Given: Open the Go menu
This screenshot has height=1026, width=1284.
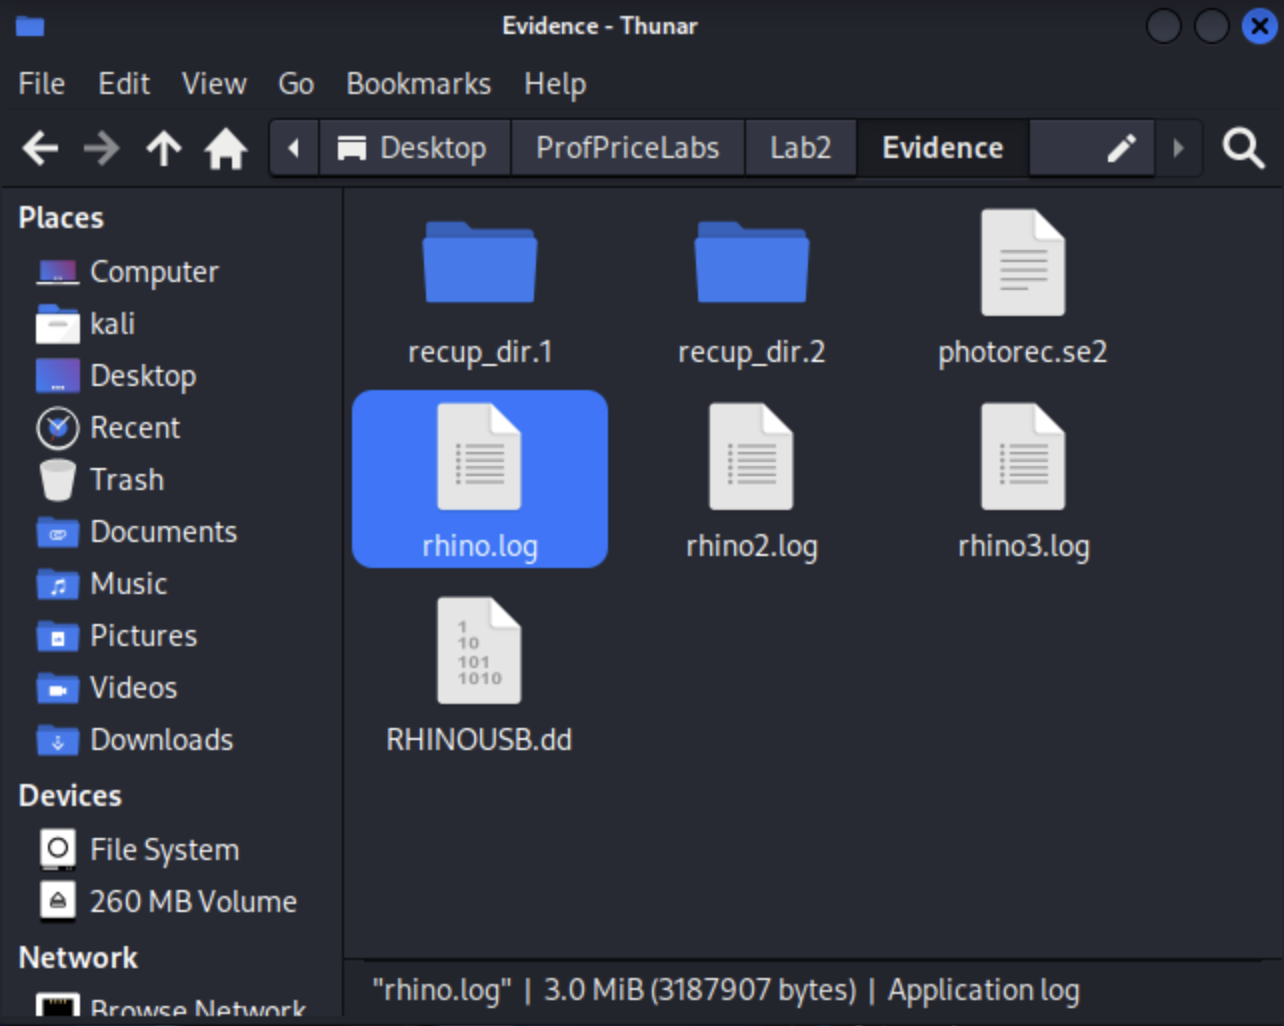Looking at the screenshot, I should point(296,84).
